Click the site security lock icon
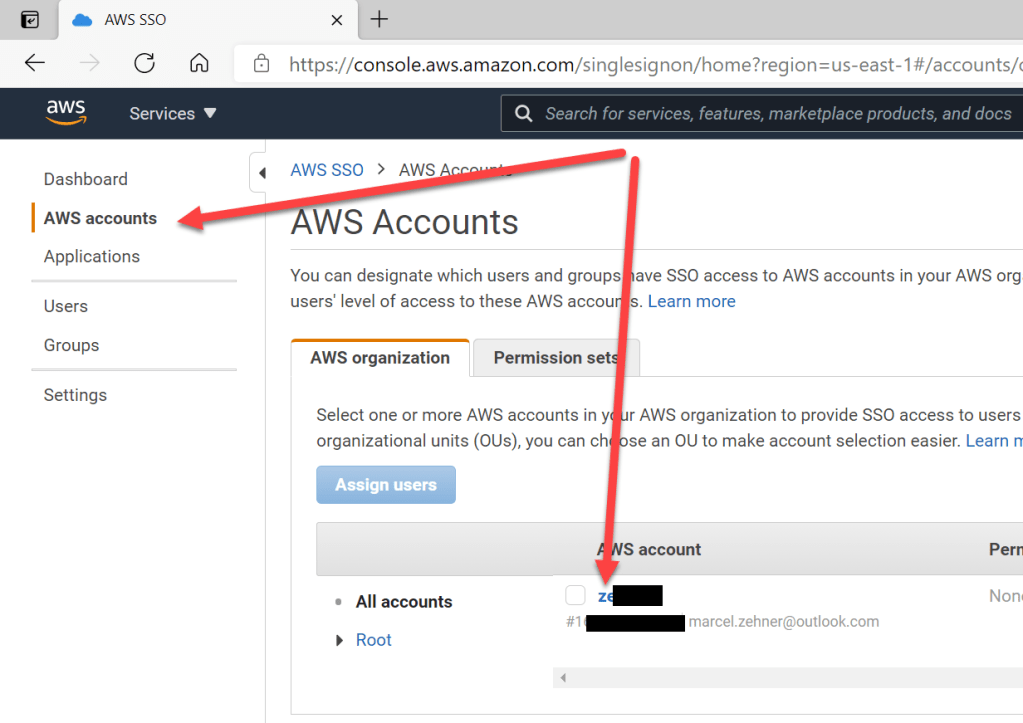This screenshot has width=1023, height=723. coord(262,64)
